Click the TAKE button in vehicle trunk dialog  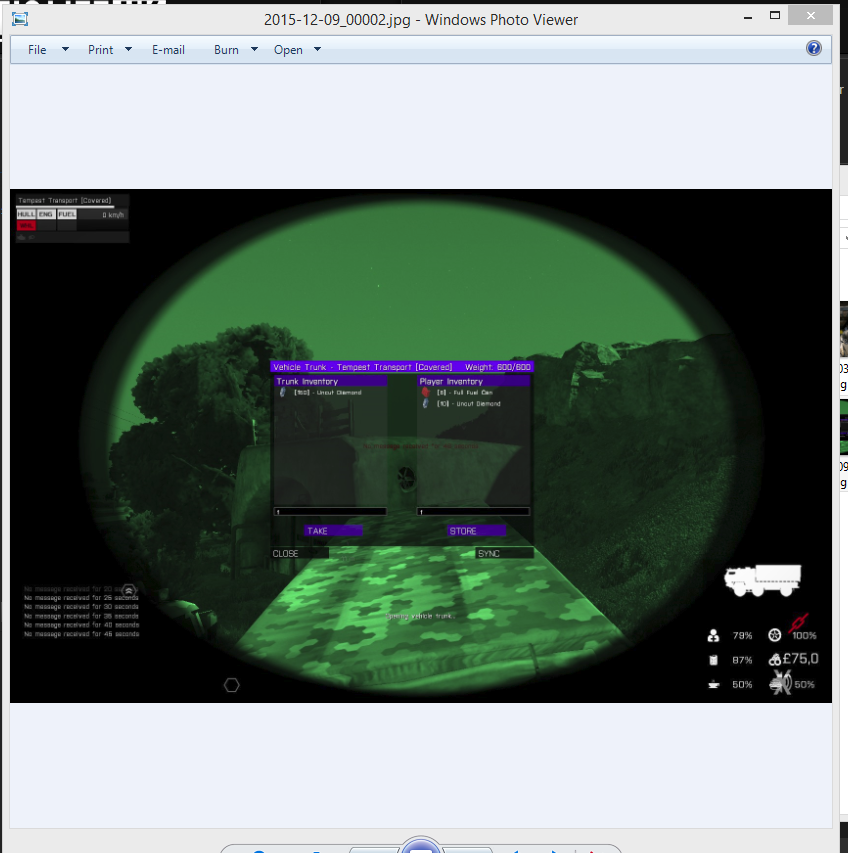point(333,530)
